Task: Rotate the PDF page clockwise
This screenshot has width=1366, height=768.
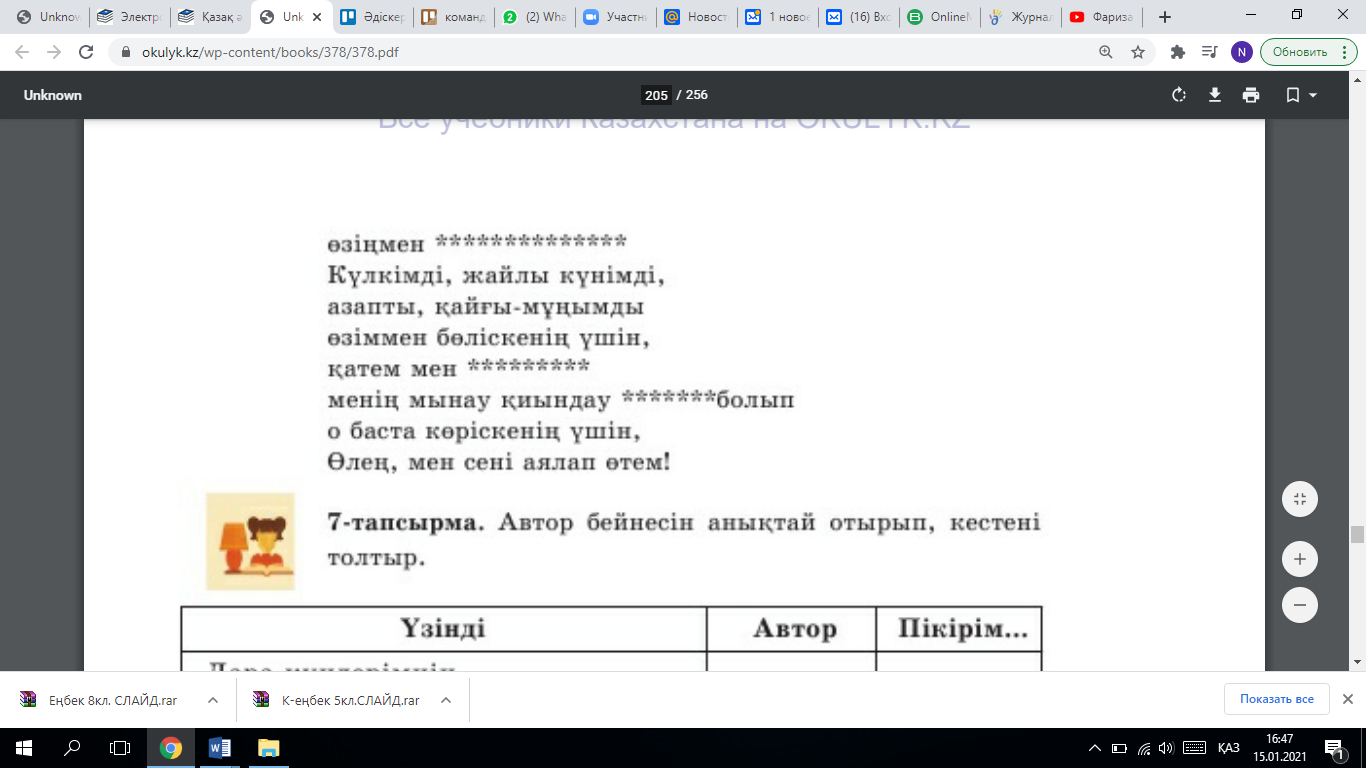Action: 1179,95
